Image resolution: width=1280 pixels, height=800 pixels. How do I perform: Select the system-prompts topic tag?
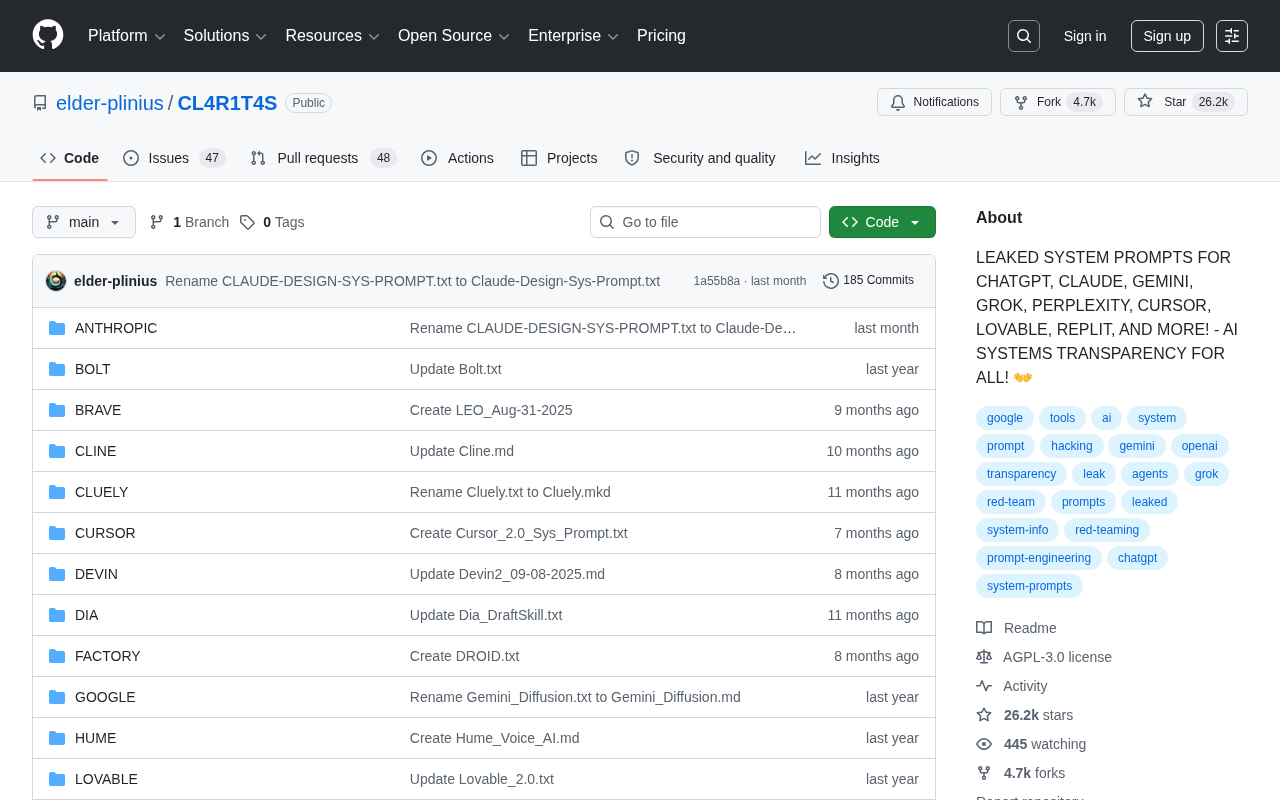(1029, 586)
